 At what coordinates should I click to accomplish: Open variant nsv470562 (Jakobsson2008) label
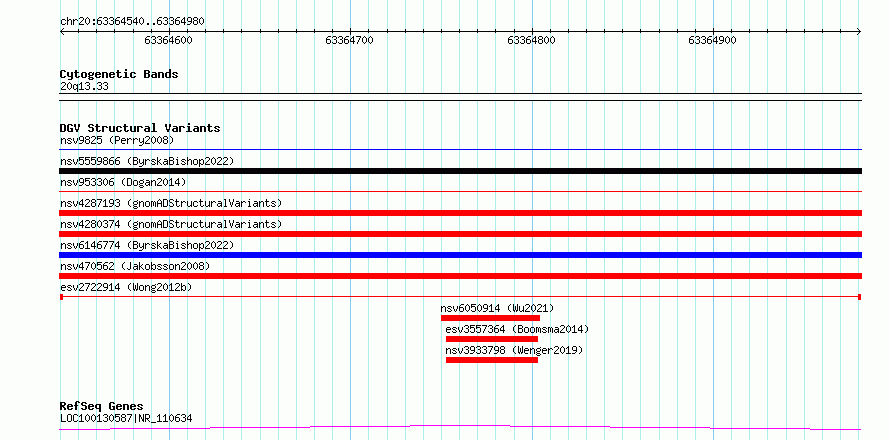pos(135,266)
